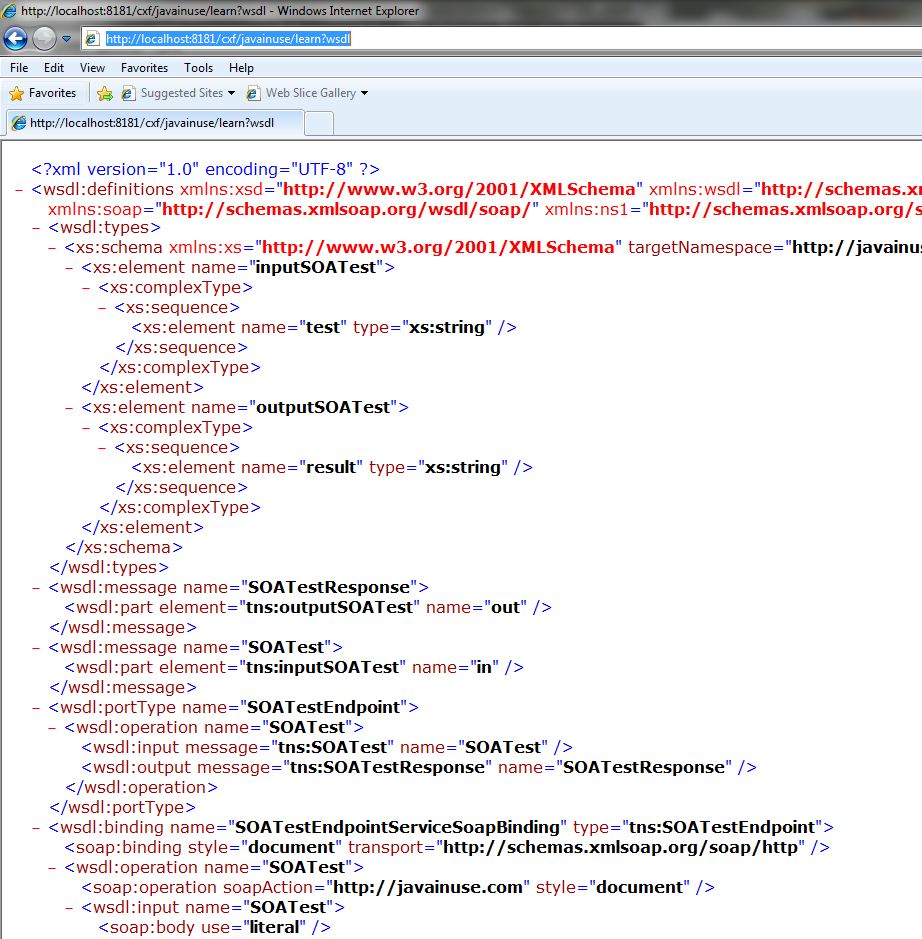Click the Web Slice Gallery icon
922x939 pixels.
tap(253, 93)
